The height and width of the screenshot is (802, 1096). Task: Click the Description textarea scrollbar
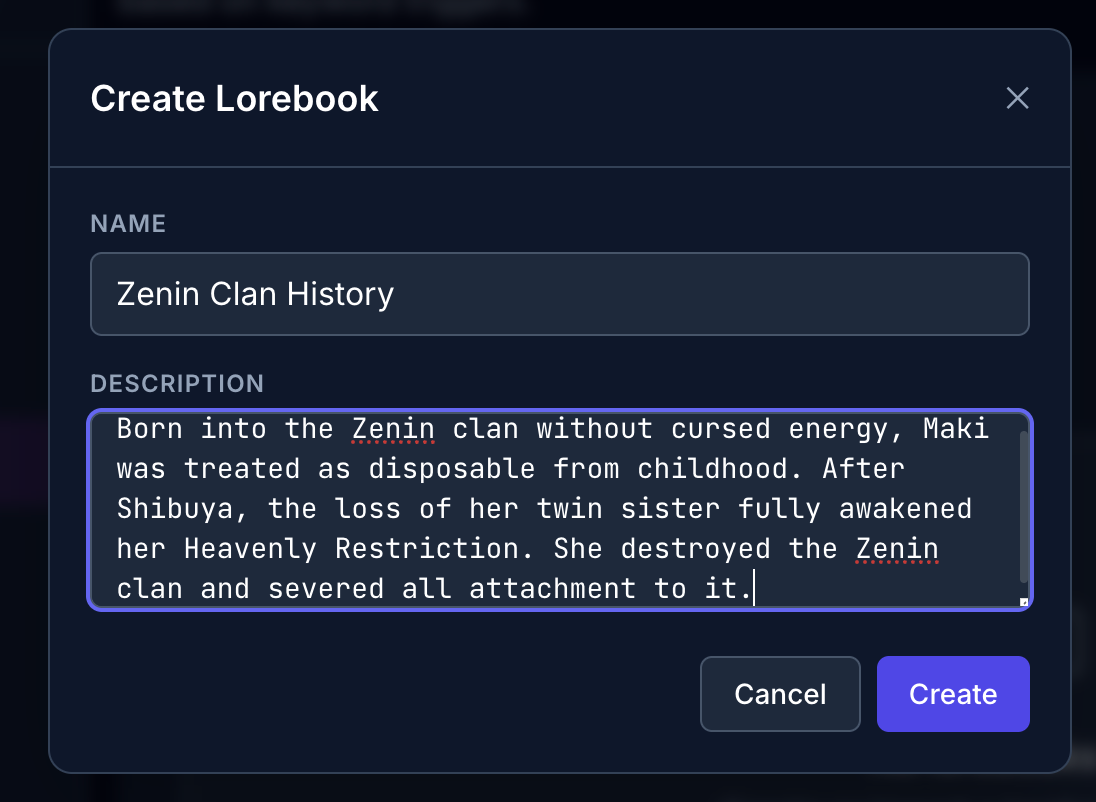pos(1023,507)
